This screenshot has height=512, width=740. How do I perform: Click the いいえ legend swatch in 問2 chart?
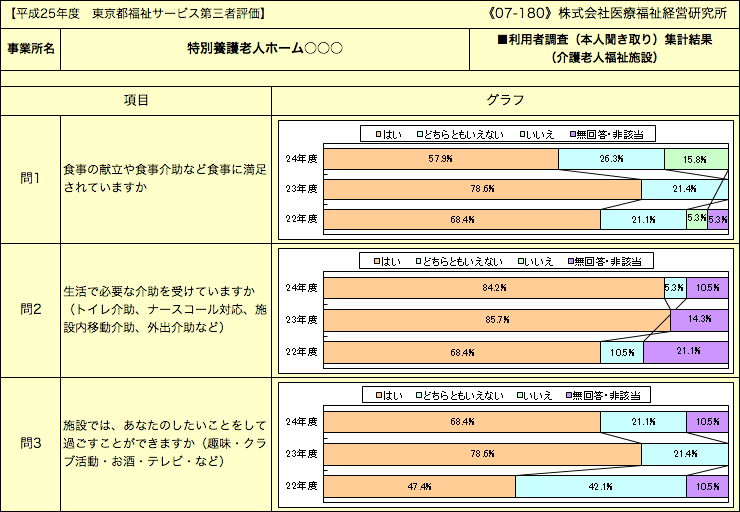521,261
